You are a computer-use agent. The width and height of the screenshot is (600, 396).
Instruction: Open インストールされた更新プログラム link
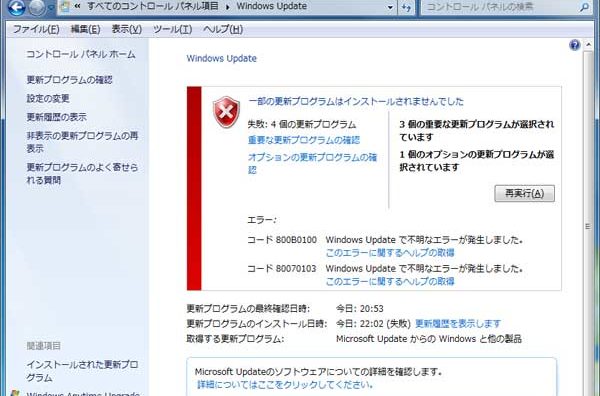82,371
